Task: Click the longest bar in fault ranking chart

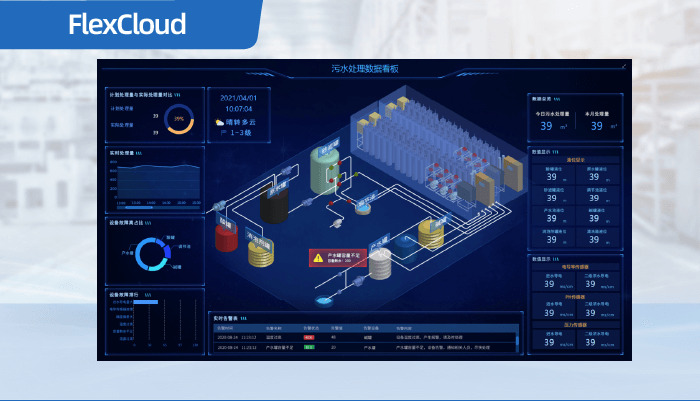Action: coord(146,303)
